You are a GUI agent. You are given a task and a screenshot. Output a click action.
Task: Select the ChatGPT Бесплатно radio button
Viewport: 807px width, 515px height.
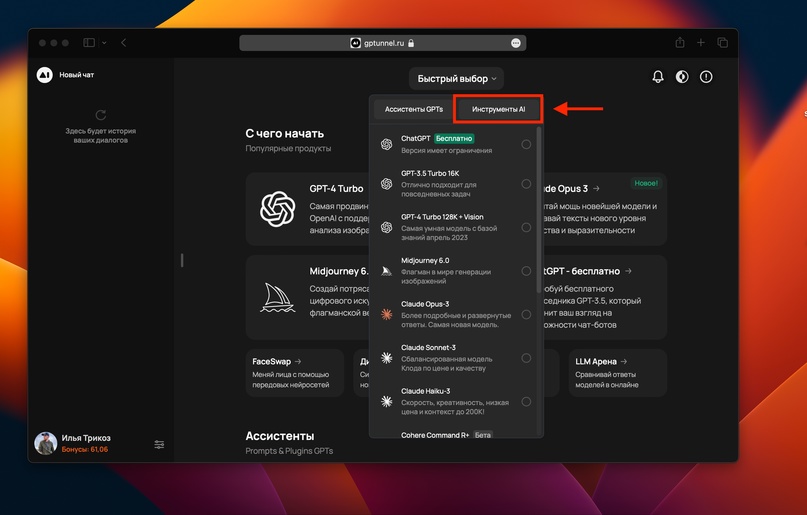click(x=526, y=145)
